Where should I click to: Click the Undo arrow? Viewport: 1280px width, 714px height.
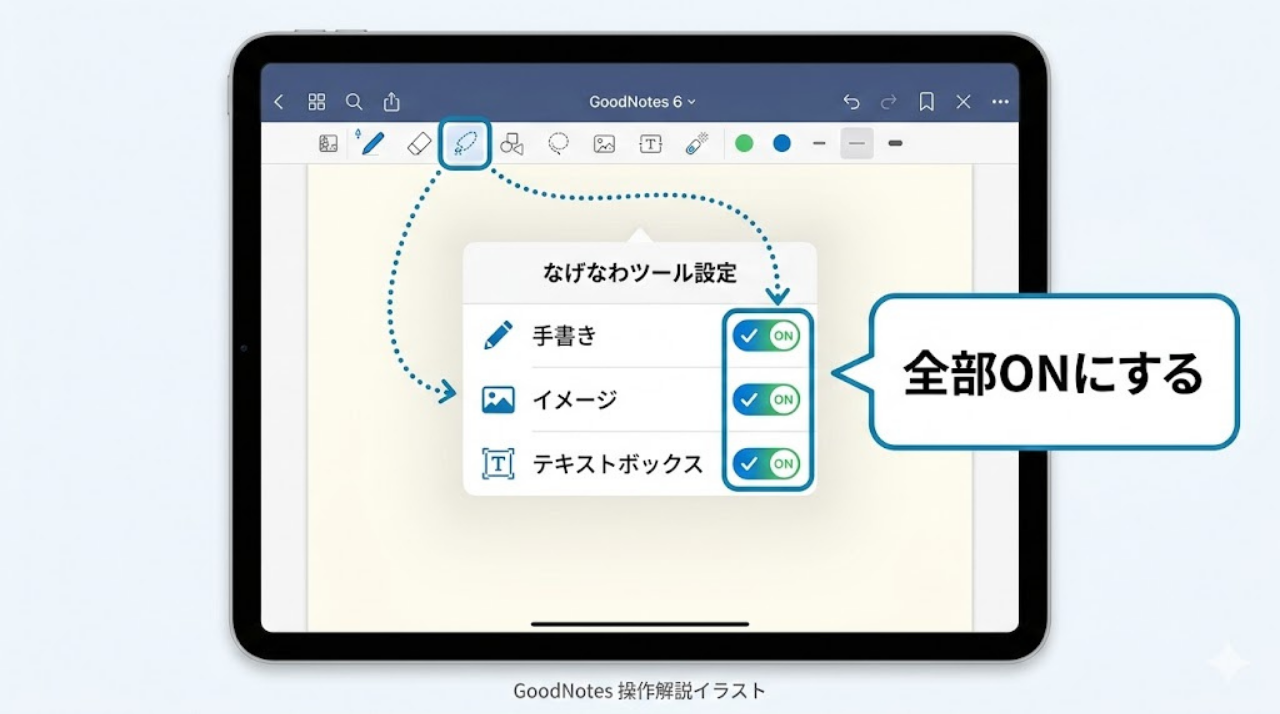851,101
